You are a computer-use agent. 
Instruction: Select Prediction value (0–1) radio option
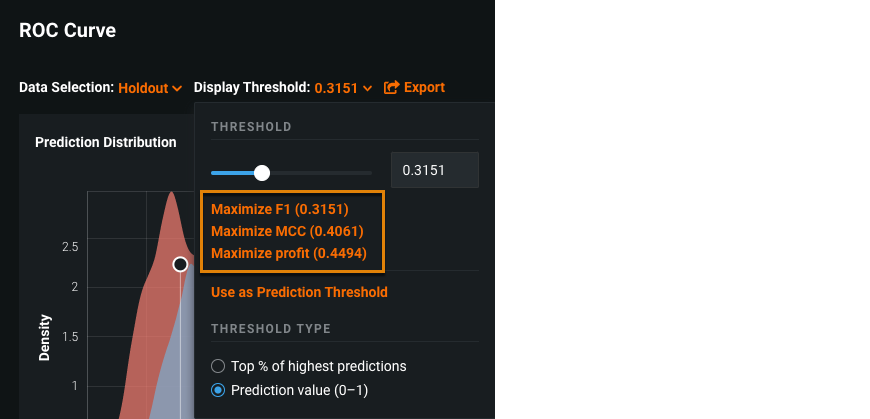218,390
